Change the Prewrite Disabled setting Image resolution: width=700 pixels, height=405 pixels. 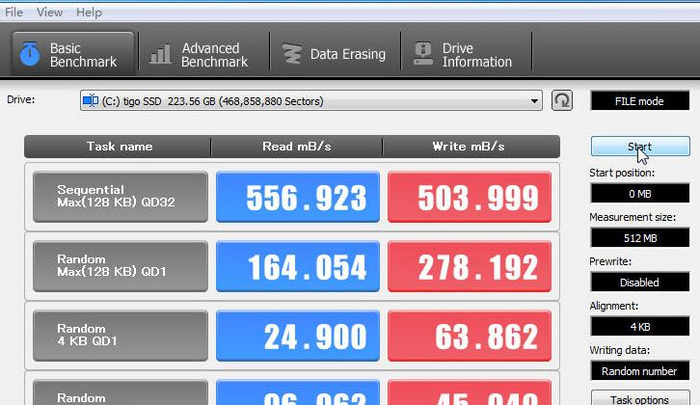(639, 281)
